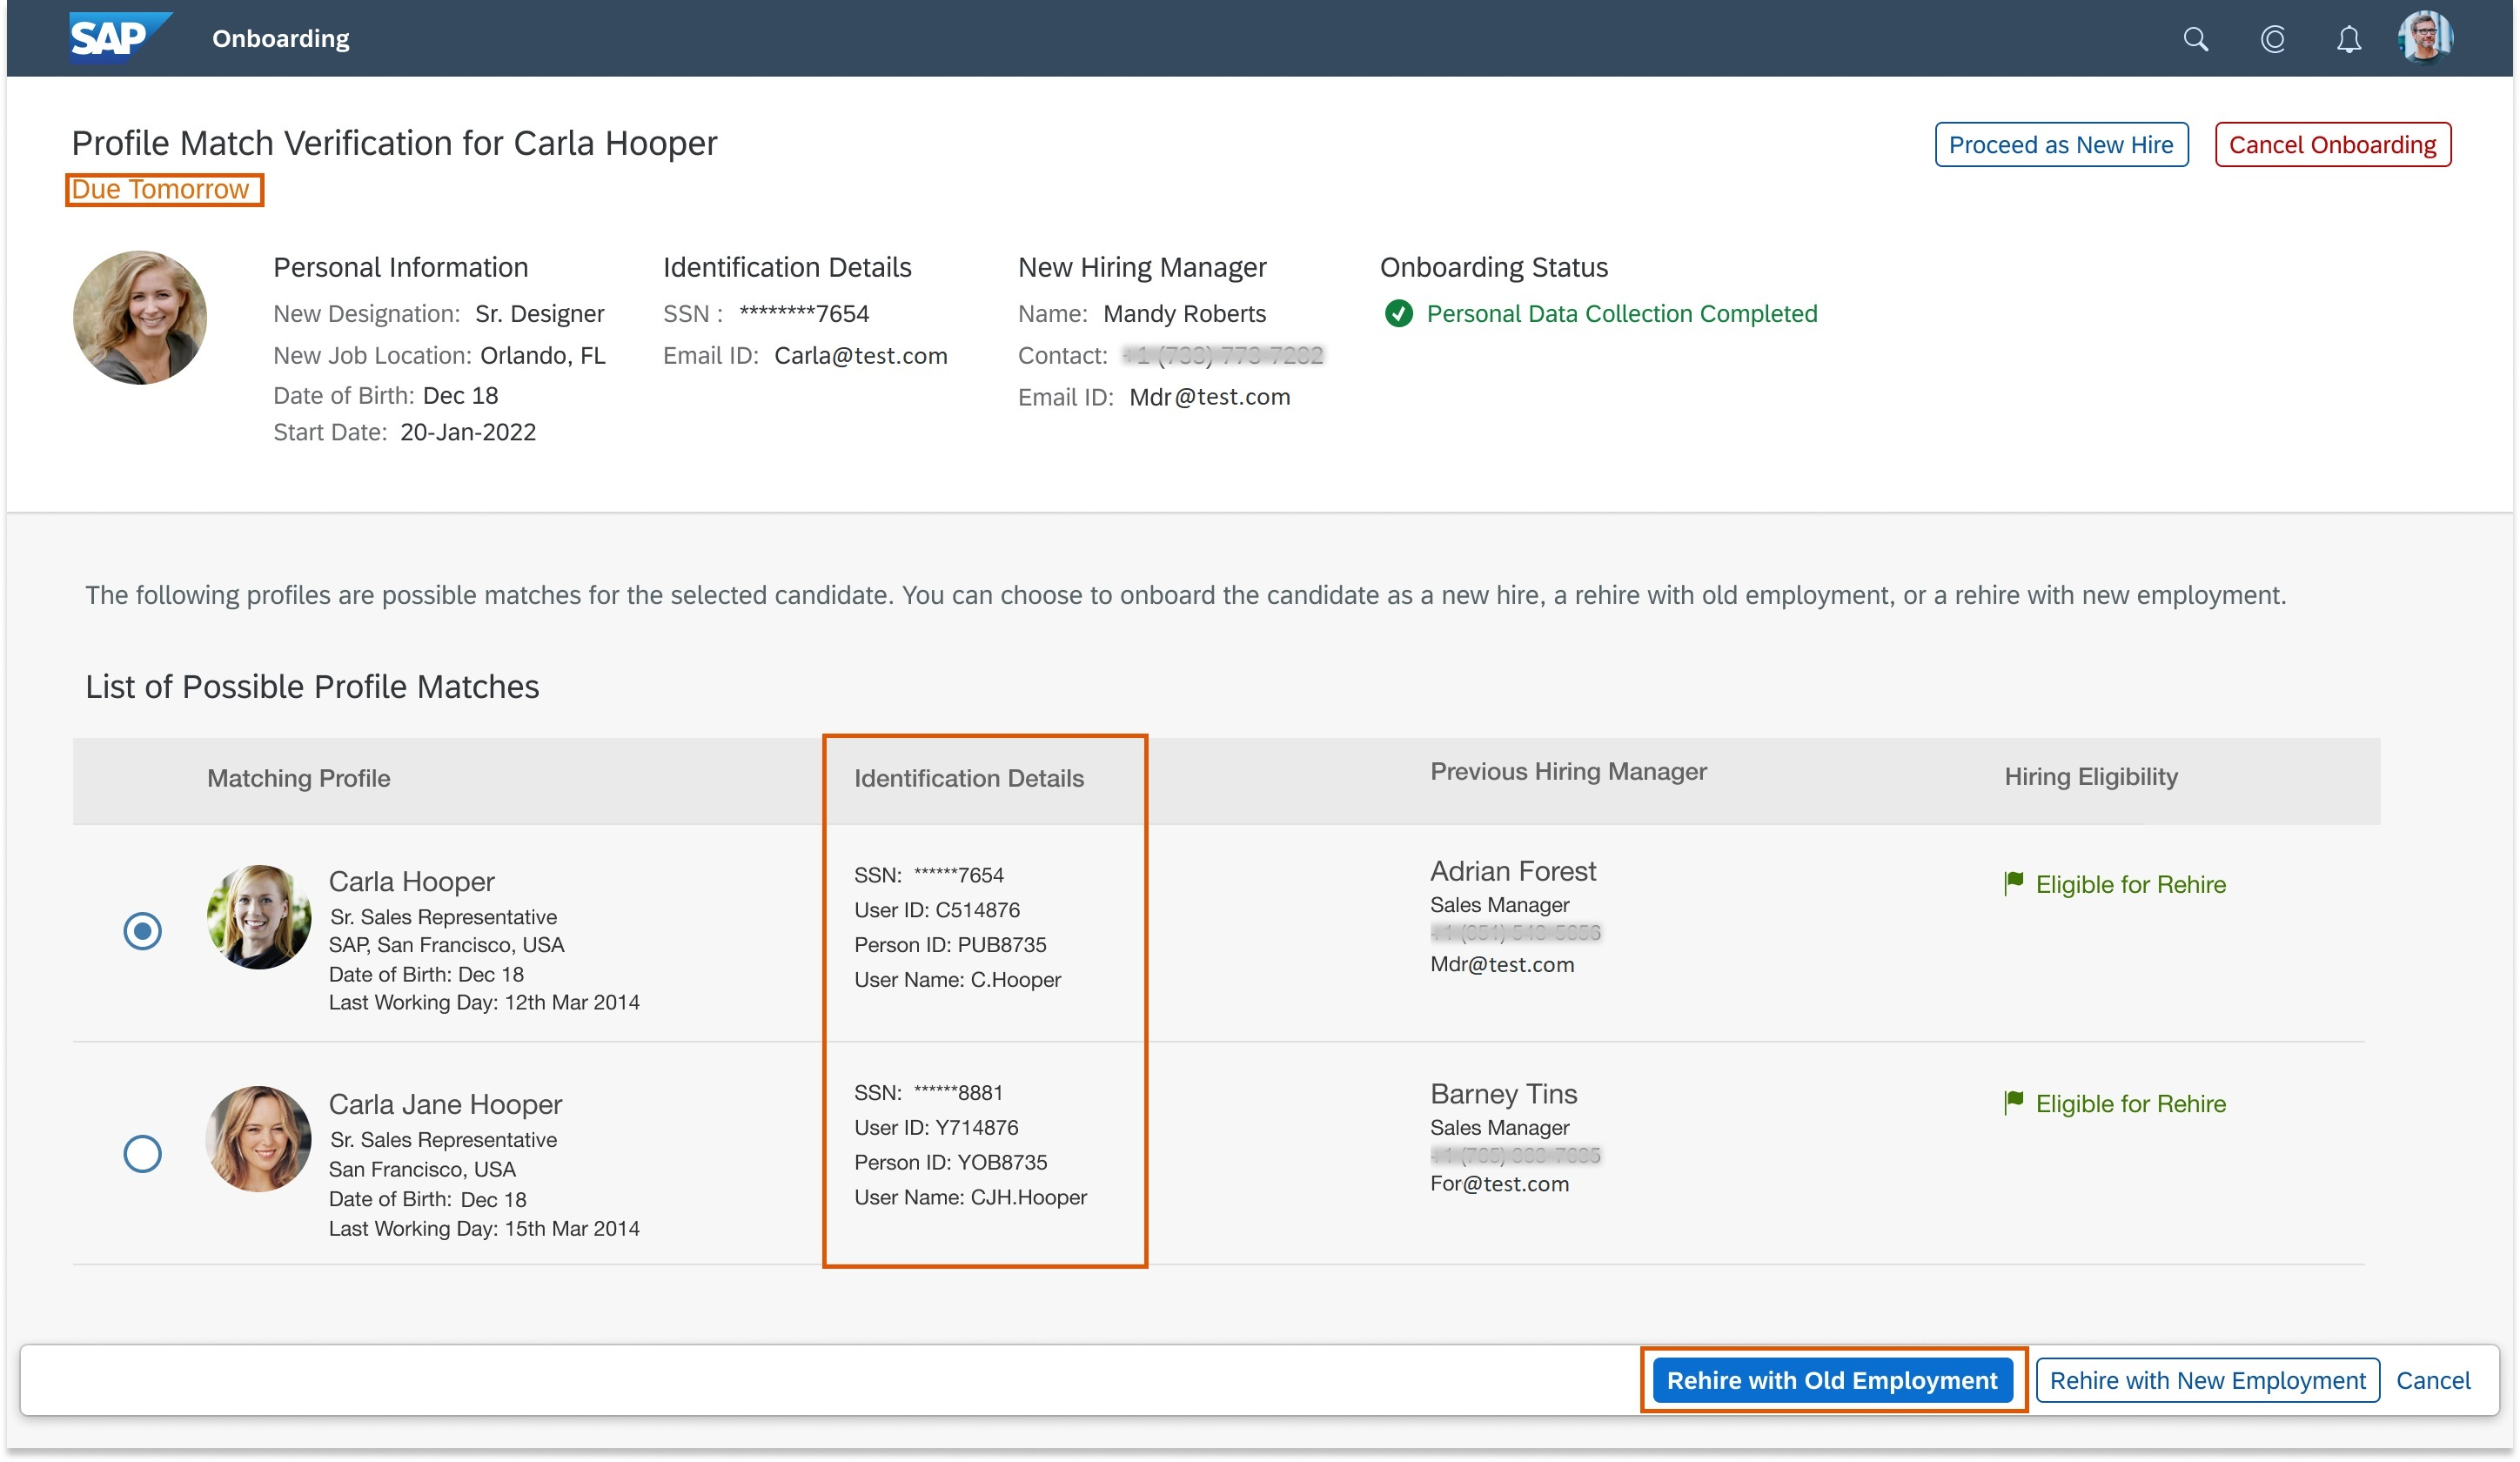The image size is (2520, 1462).
Task: Open the user avatar in the top bar
Action: click(2424, 38)
